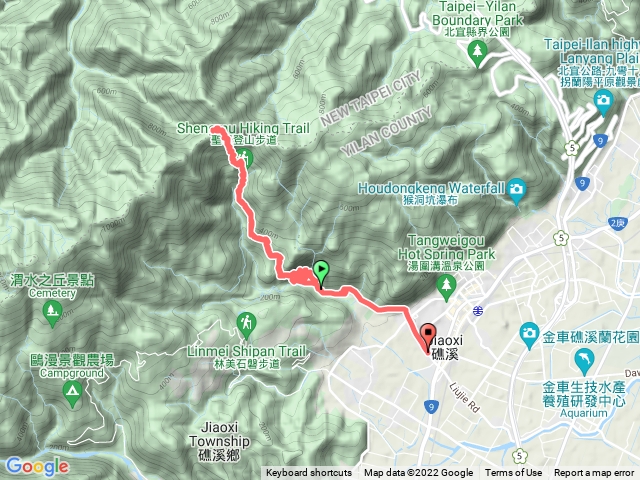Open the Terms of Use link
The width and height of the screenshot is (640, 480).
(x=513, y=473)
